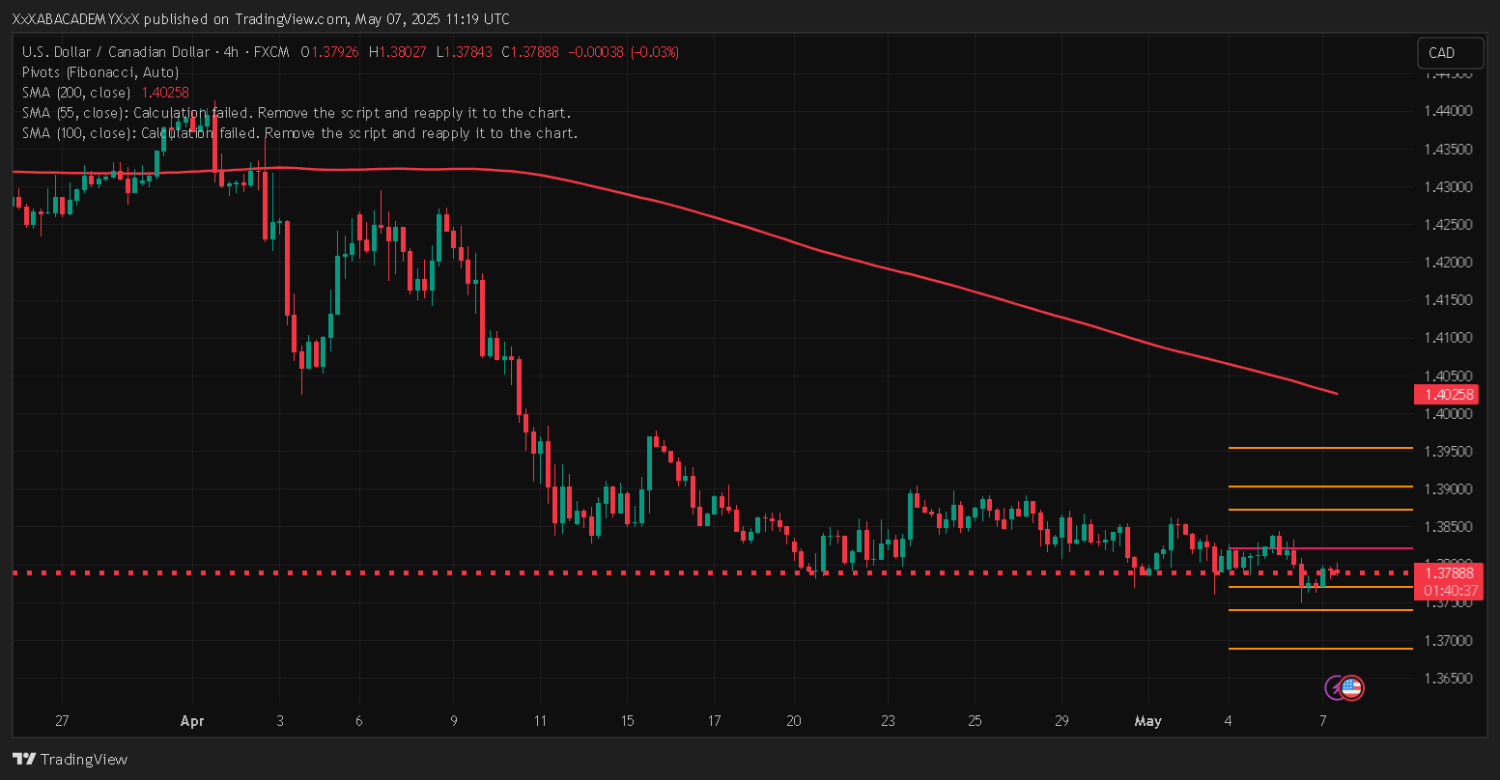Click the Apr label on time axis
The height and width of the screenshot is (780, 1500).
[x=191, y=720]
